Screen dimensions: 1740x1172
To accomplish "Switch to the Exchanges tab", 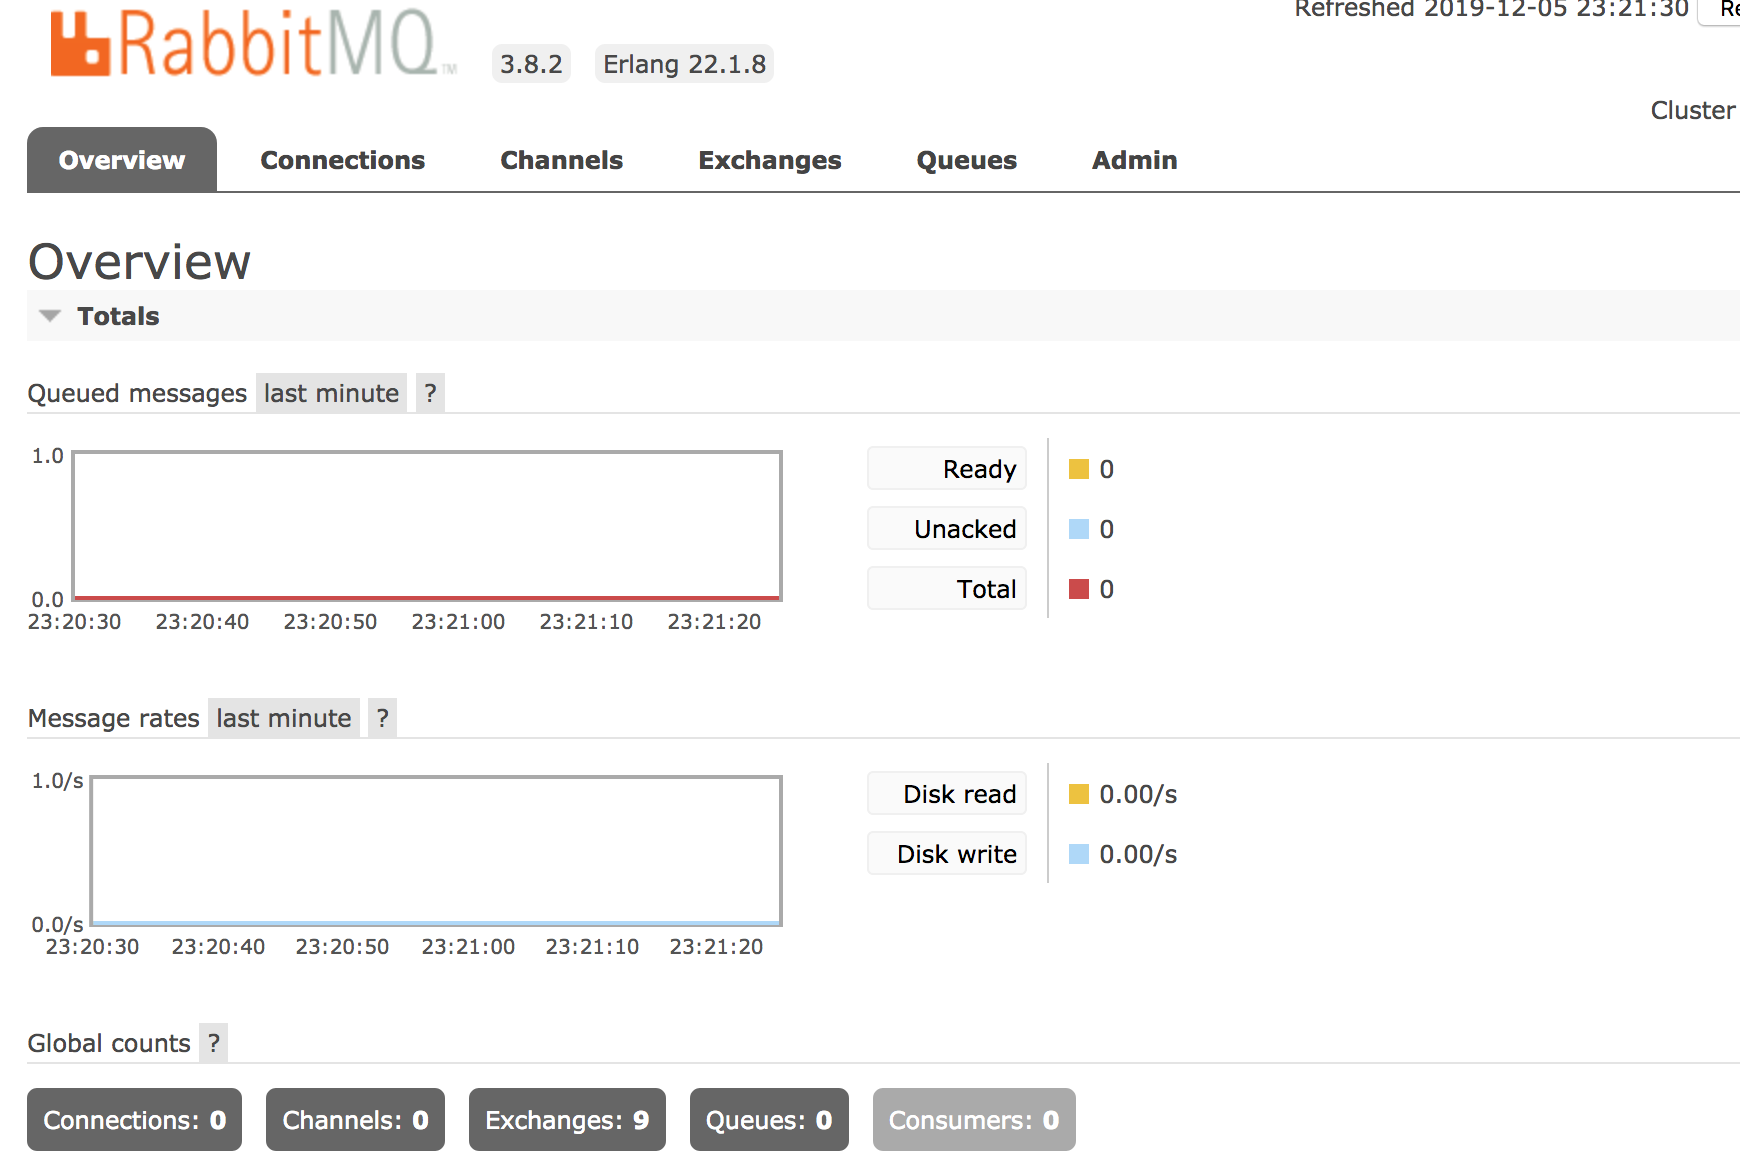I will pyautogui.click(x=770, y=160).
